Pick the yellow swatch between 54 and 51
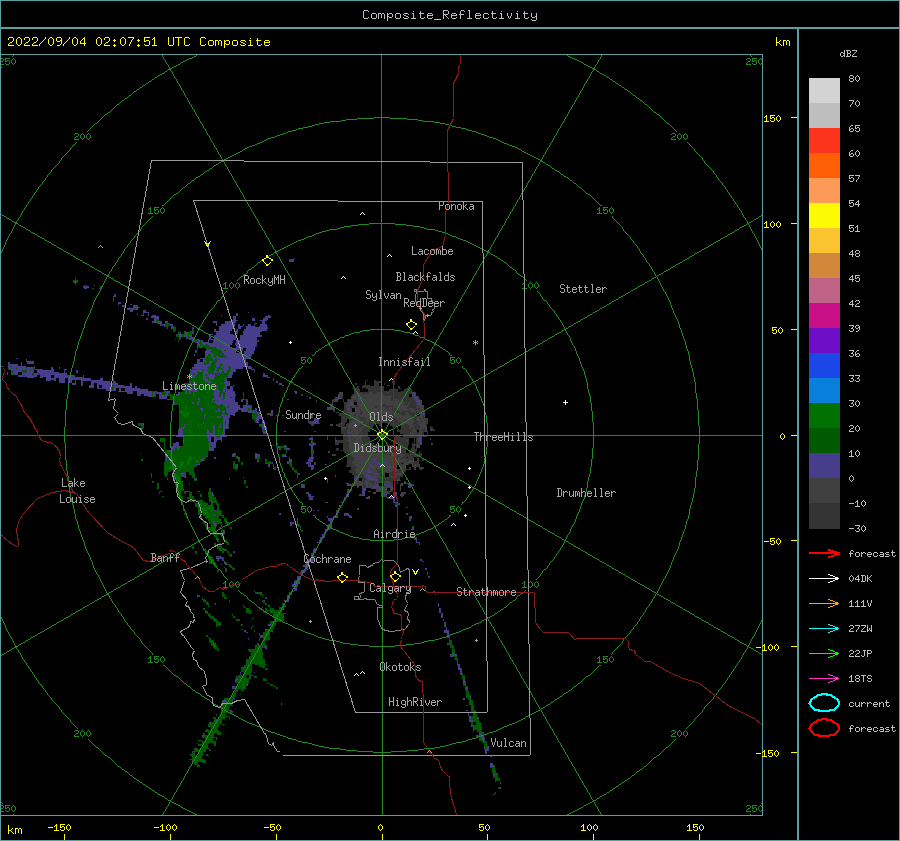 (824, 216)
